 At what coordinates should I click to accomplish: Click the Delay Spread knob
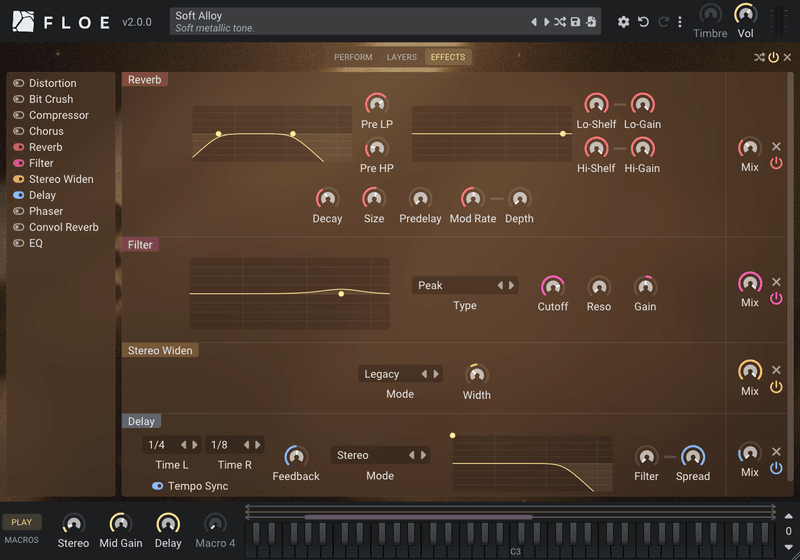[x=693, y=456]
